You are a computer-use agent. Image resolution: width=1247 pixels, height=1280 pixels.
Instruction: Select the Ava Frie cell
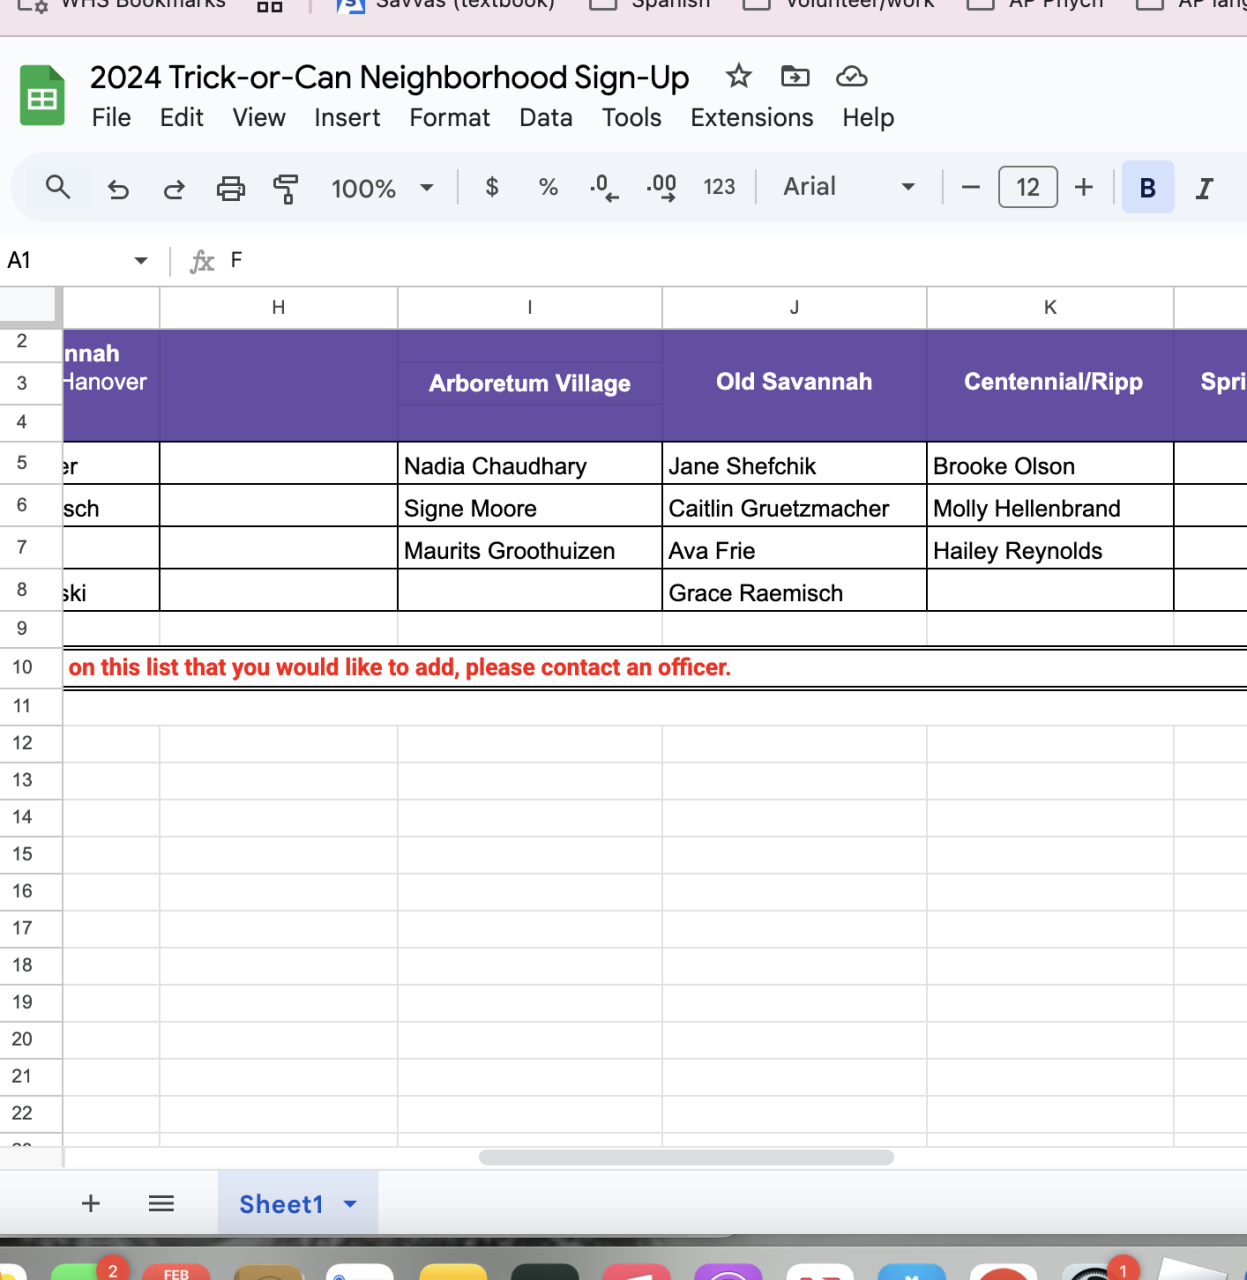[794, 550]
